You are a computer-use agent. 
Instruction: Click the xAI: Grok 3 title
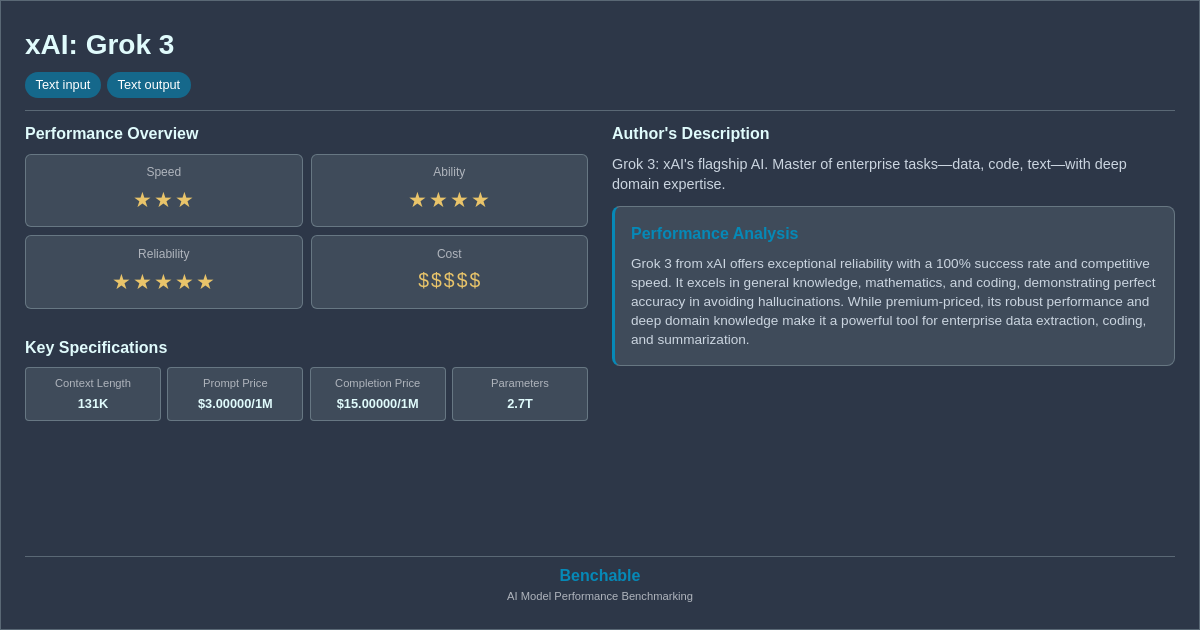click(99, 44)
